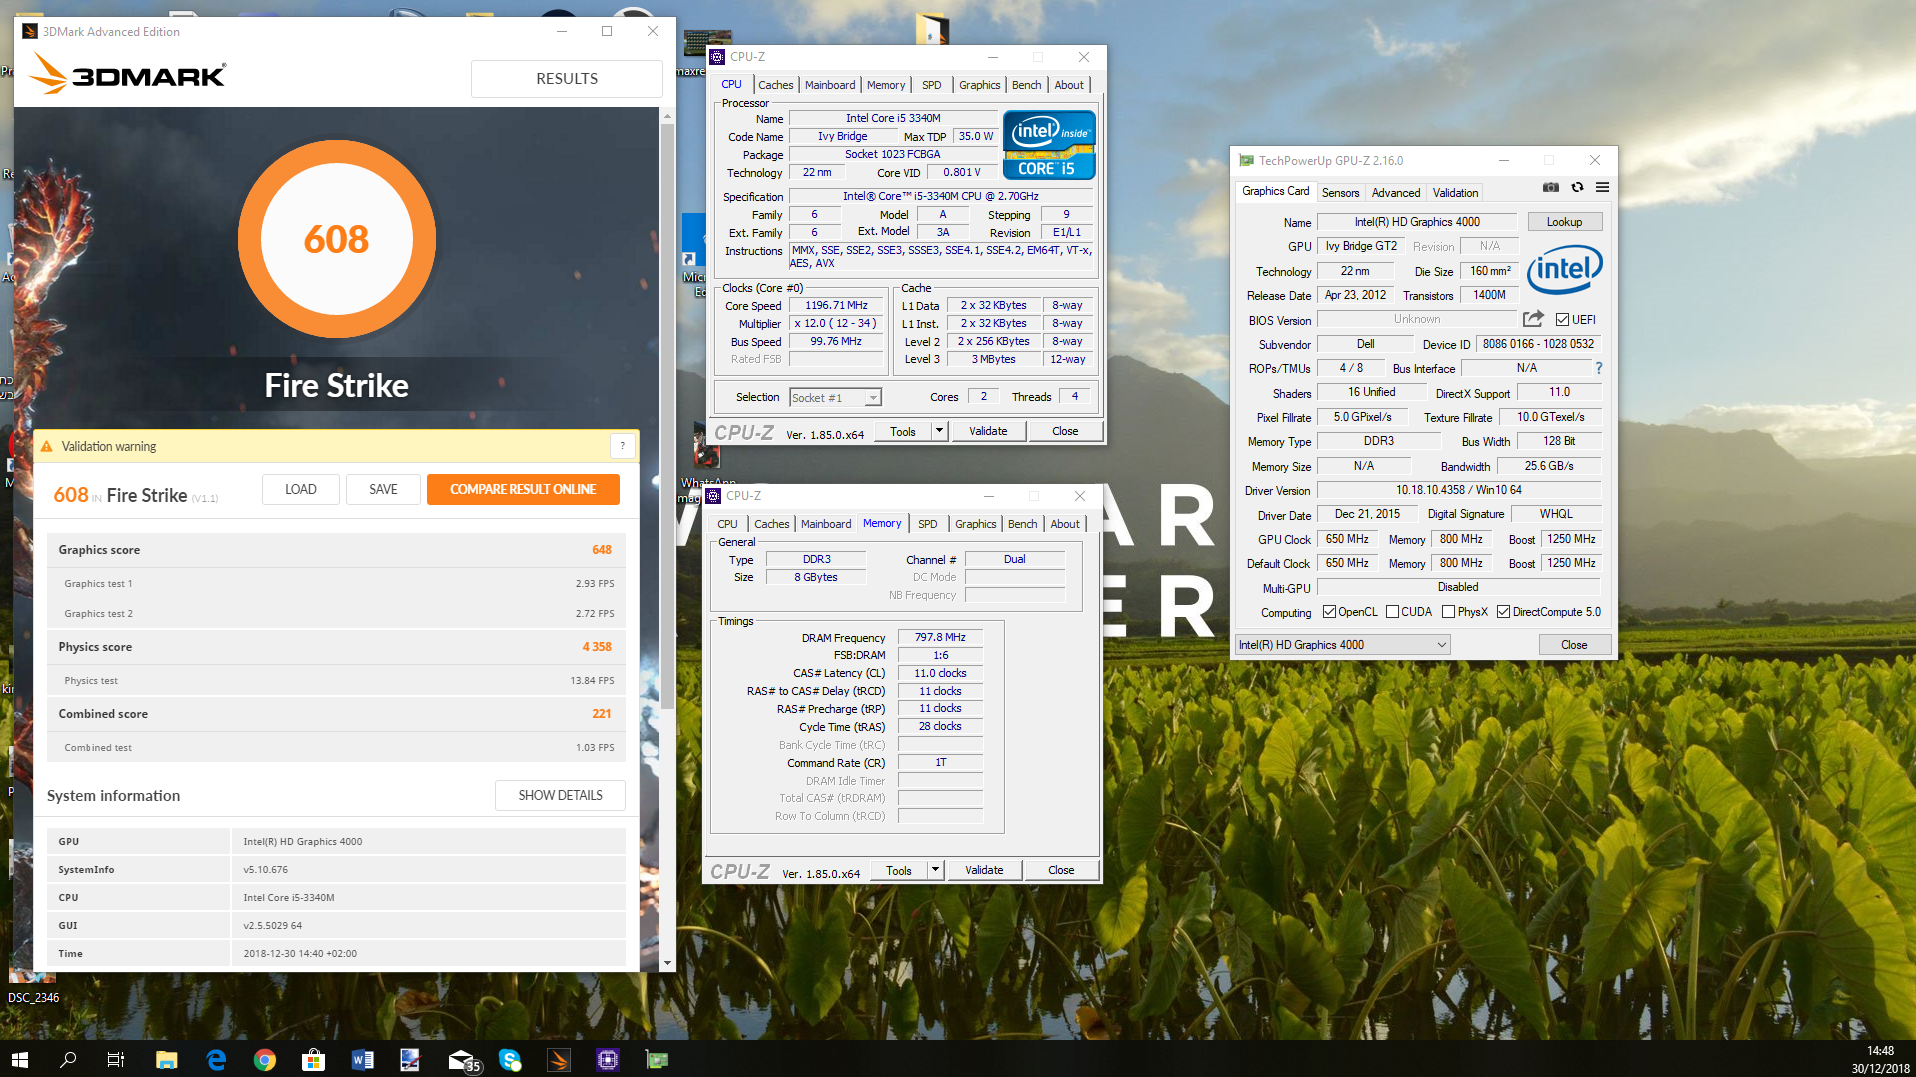Screen dimensions: 1916x1077
Task: Open Tools dropdown arrow in top CPU-Z window
Action: coord(938,431)
